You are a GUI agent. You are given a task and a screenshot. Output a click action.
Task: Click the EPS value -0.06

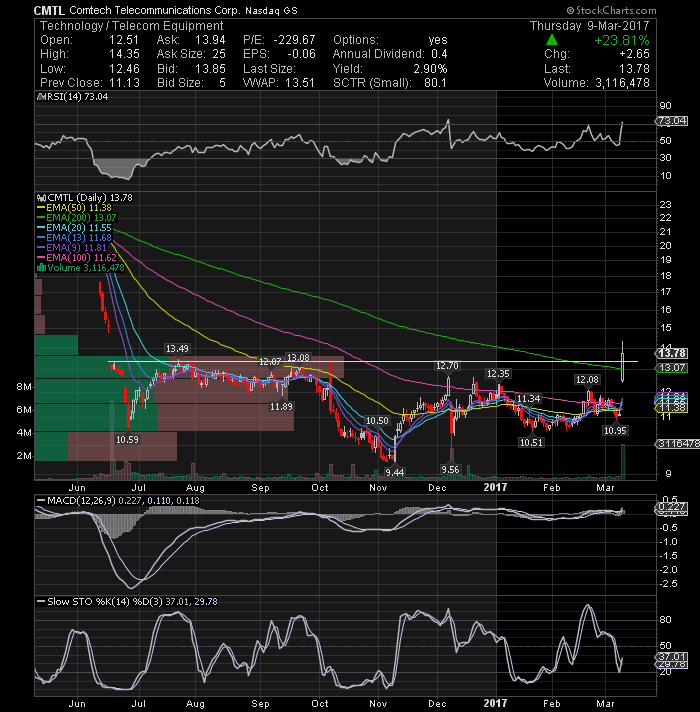(301, 54)
